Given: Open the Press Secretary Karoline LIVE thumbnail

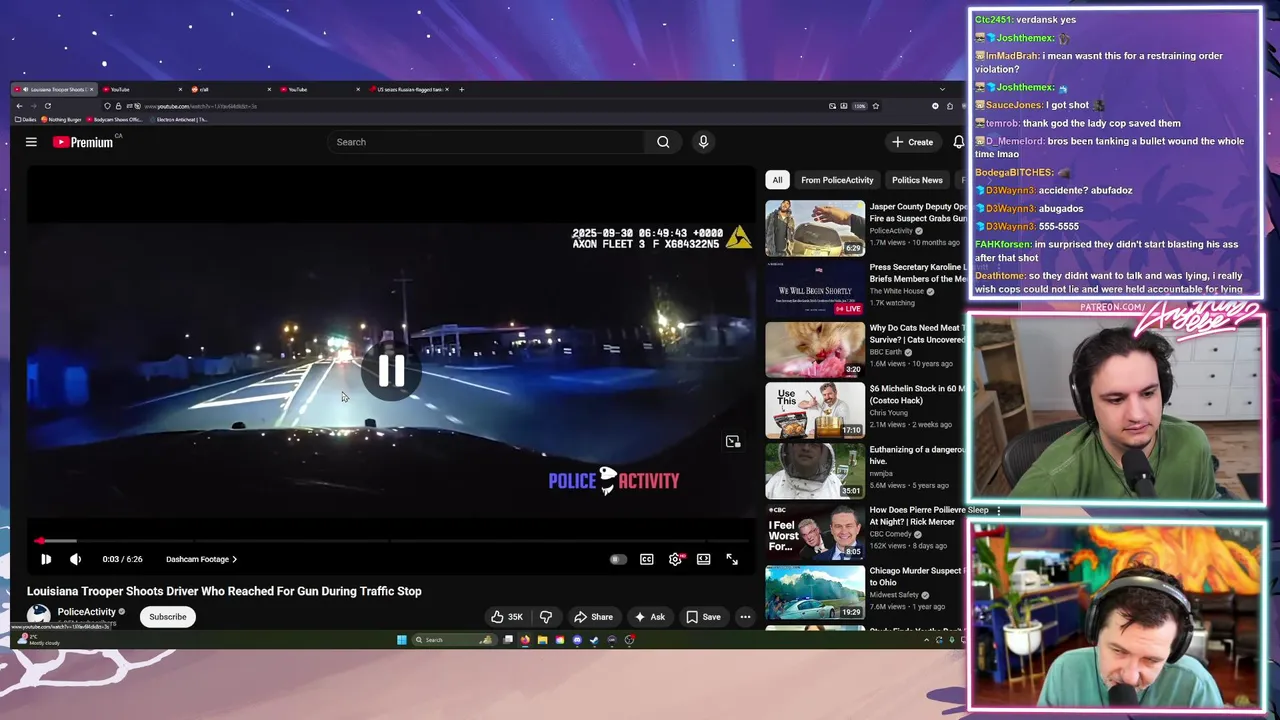Looking at the screenshot, I should [x=815, y=289].
